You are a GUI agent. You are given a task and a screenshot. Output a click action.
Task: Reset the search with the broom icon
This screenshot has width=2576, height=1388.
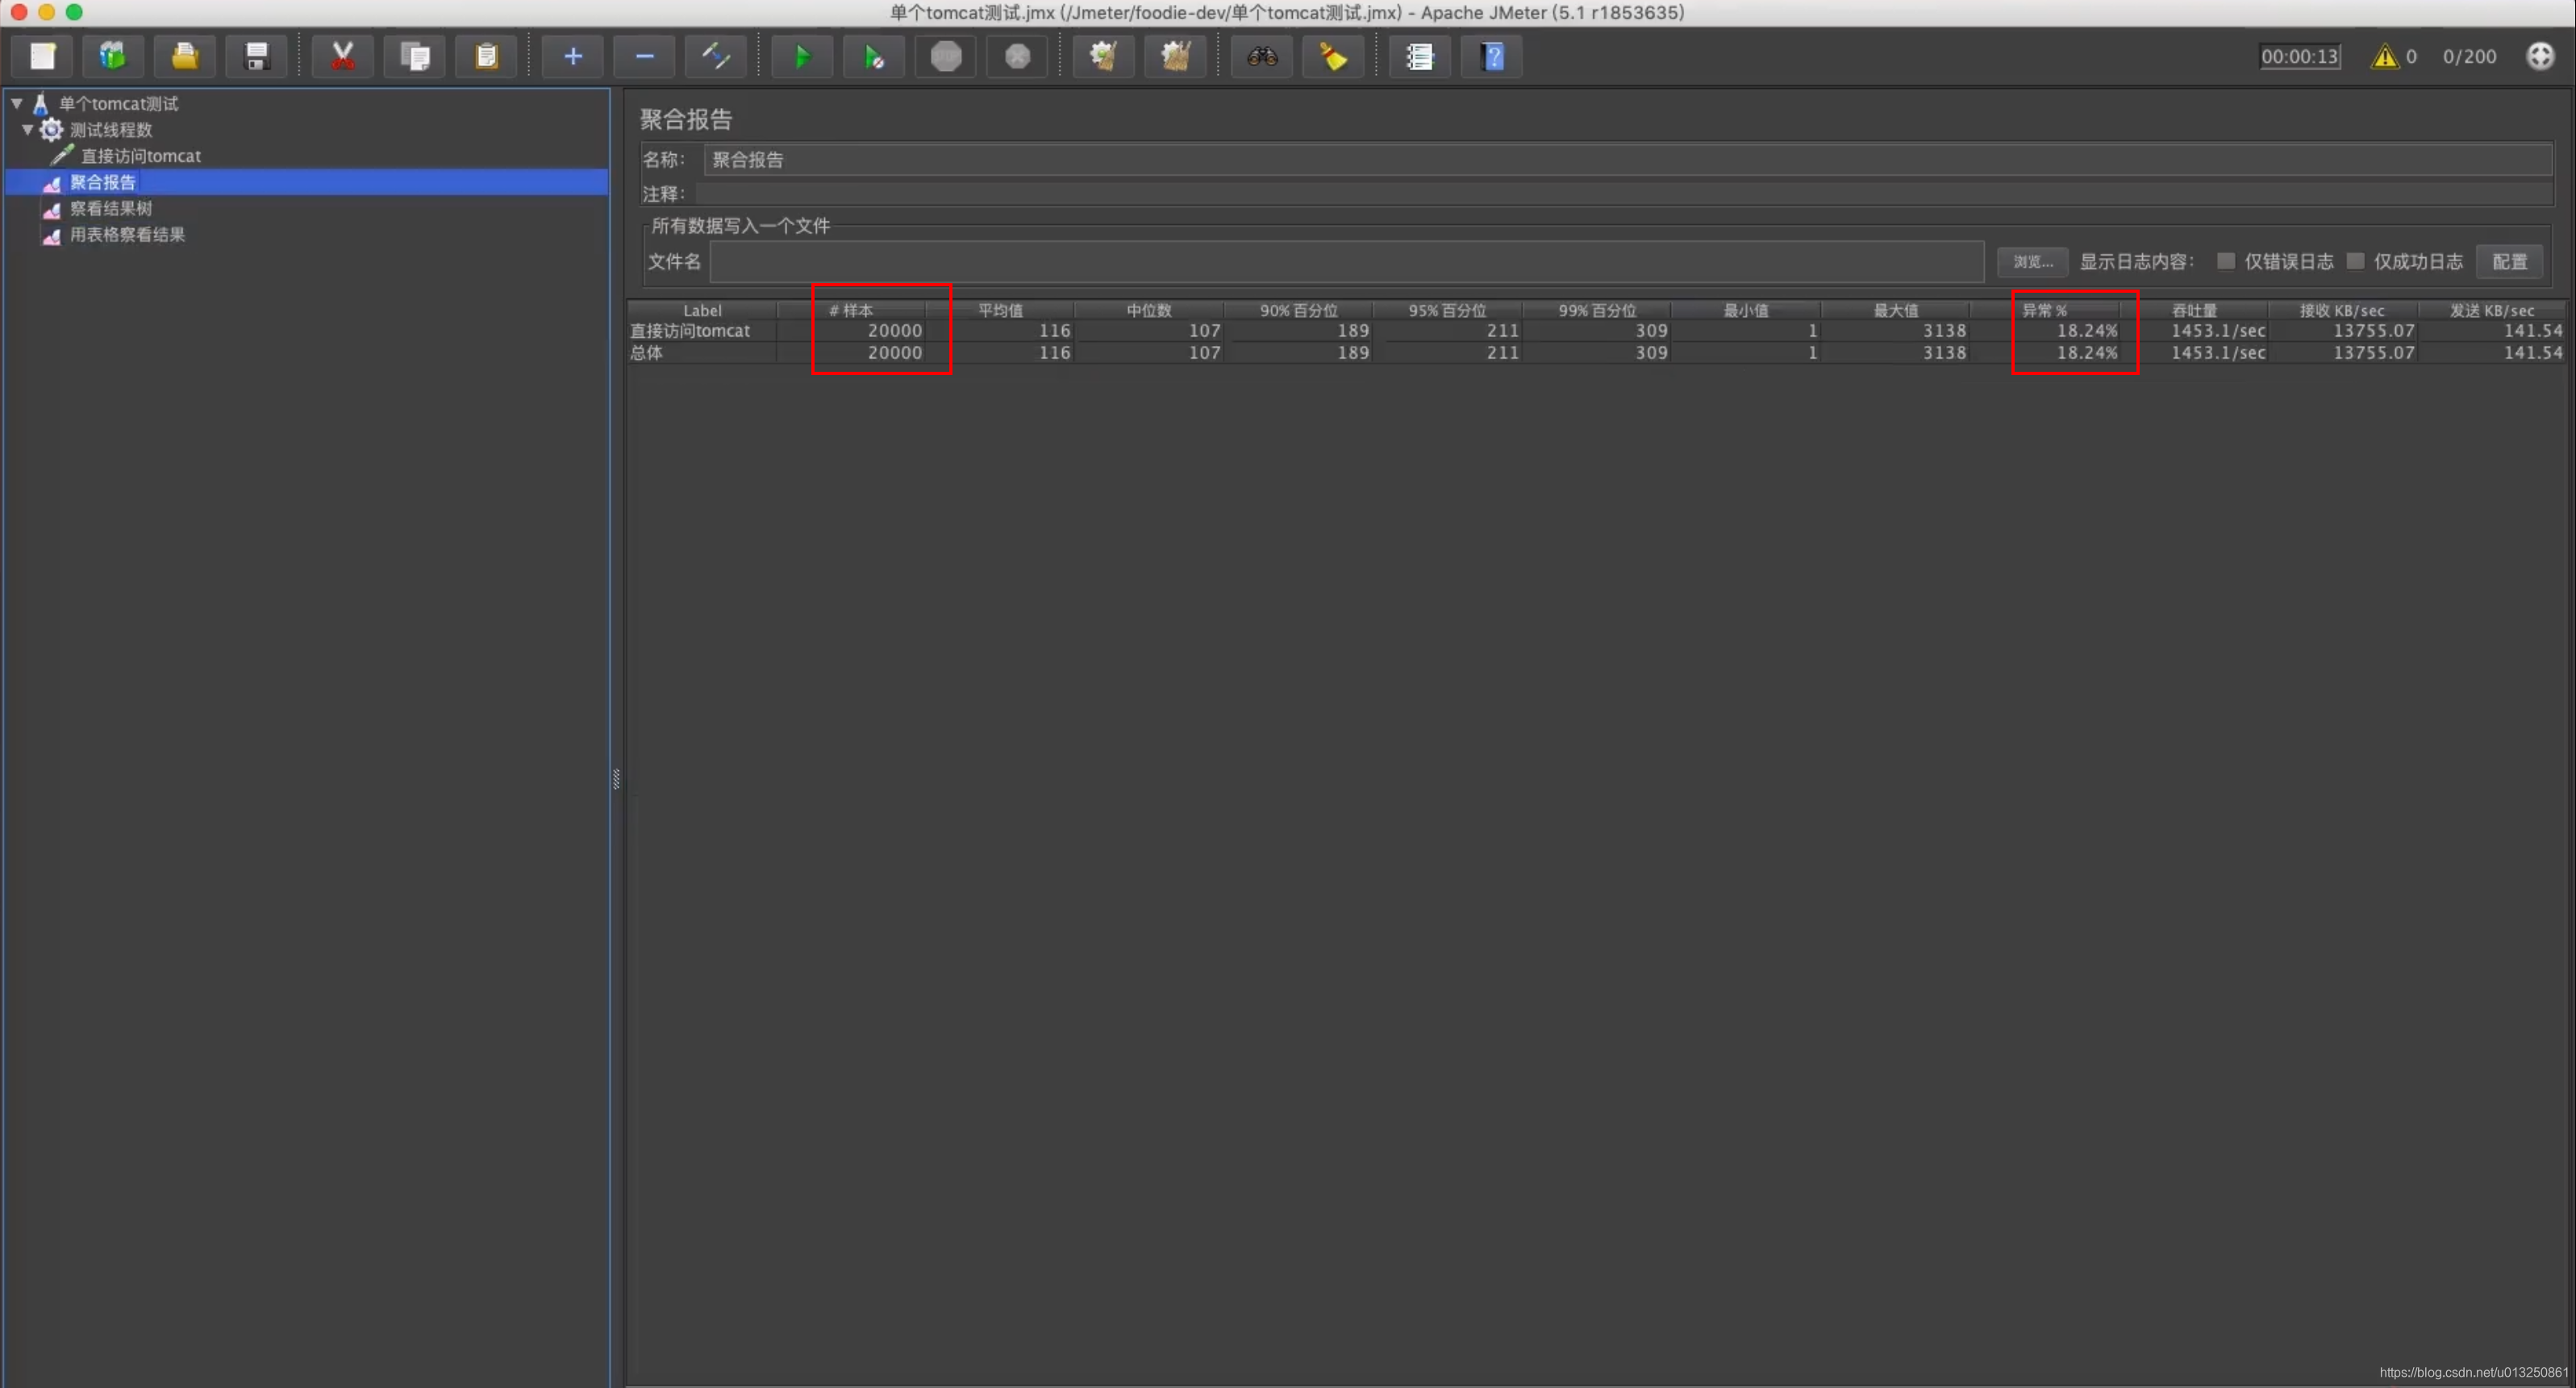(1334, 56)
